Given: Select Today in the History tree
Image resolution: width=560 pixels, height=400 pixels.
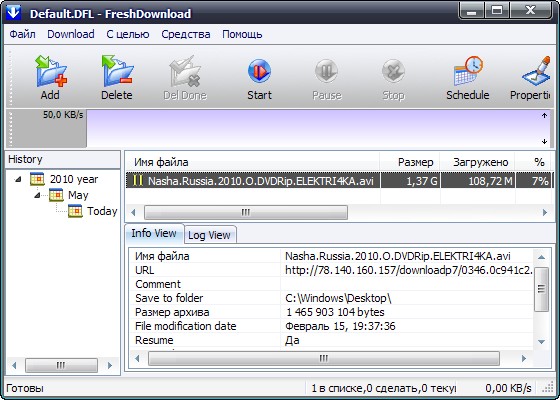Looking at the screenshot, I should click(x=102, y=211).
